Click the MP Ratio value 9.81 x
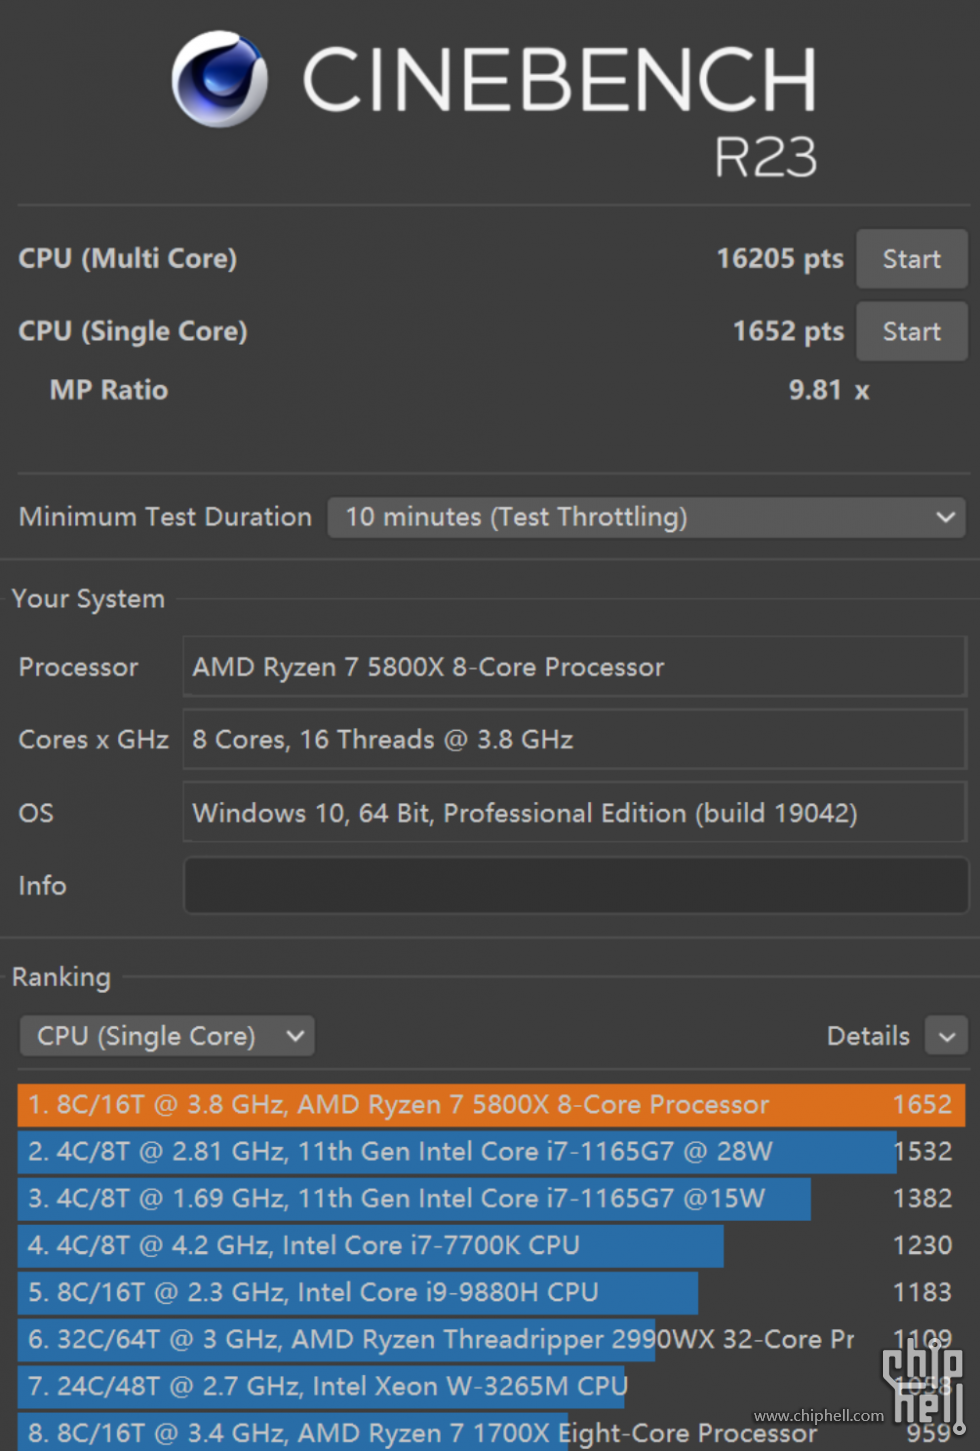The height and width of the screenshot is (1451, 980). (x=828, y=390)
